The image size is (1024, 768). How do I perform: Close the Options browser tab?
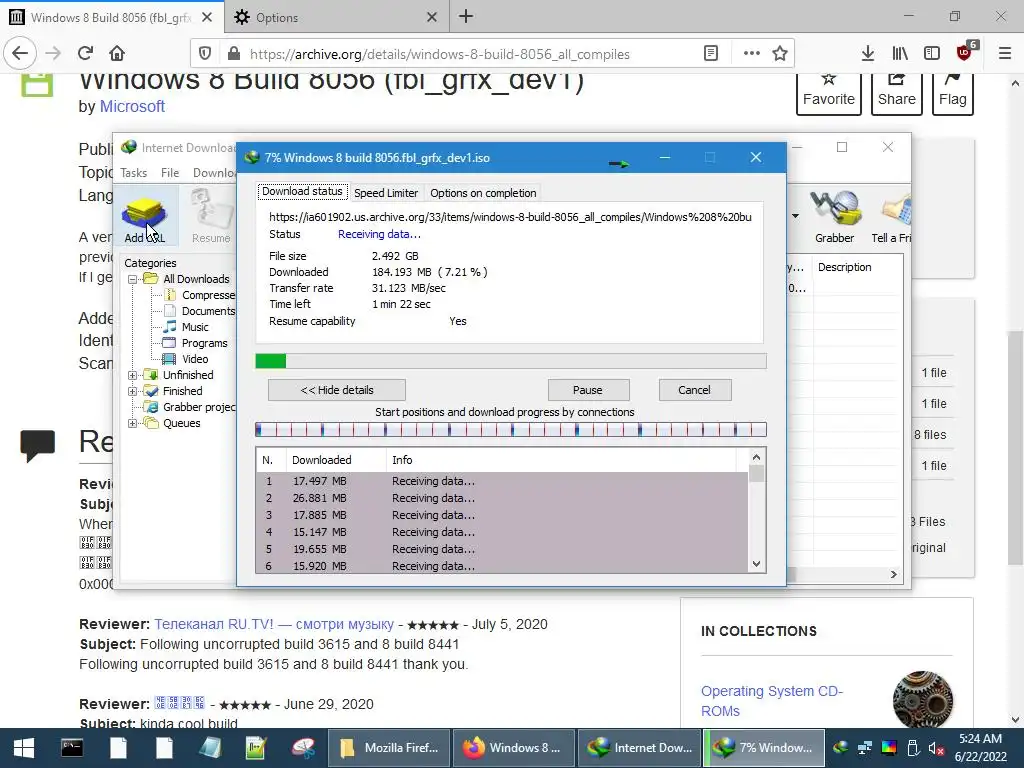pyautogui.click(x=432, y=18)
